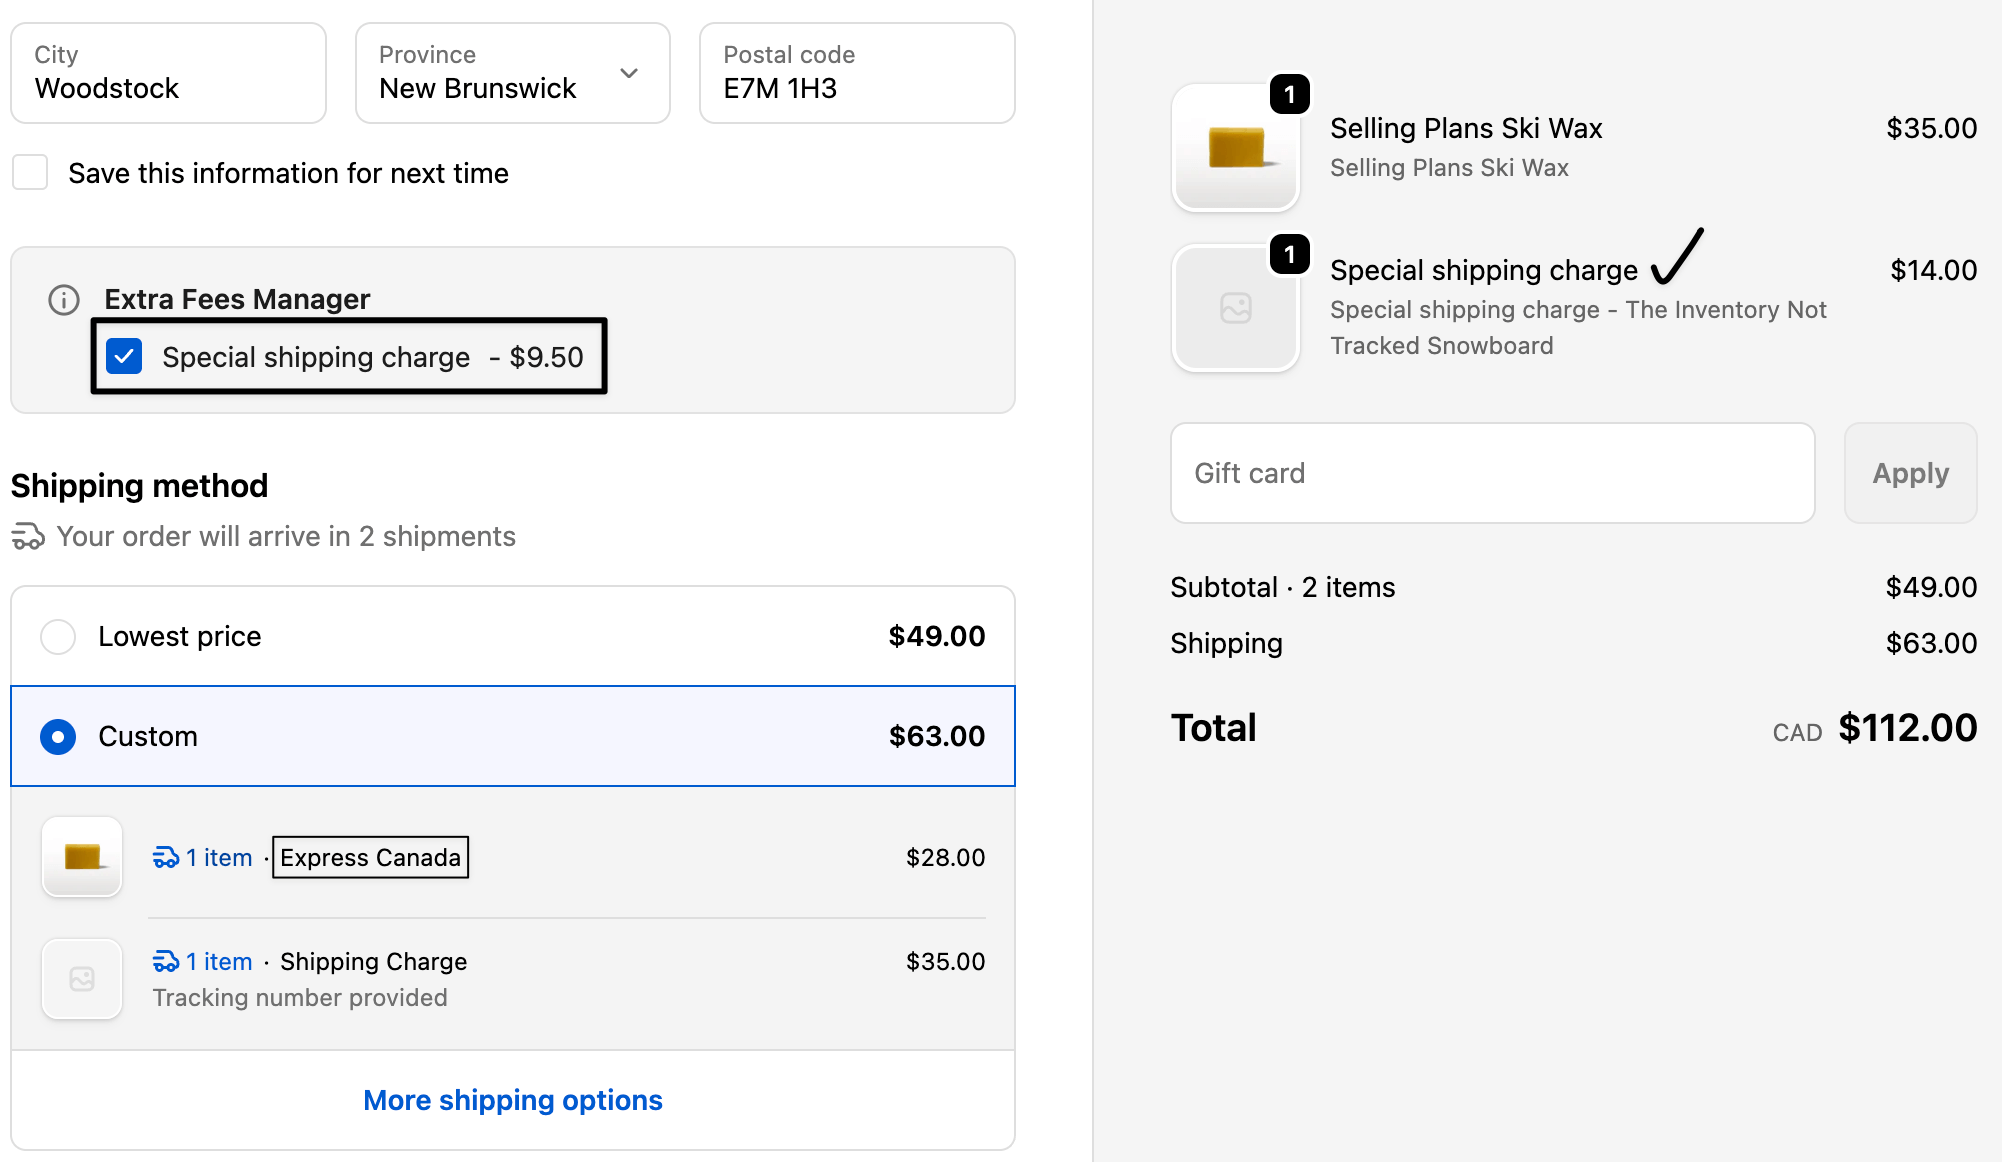The width and height of the screenshot is (2002, 1162).
Task: Click the 1 item link for Express Canada
Action: (x=218, y=857)
